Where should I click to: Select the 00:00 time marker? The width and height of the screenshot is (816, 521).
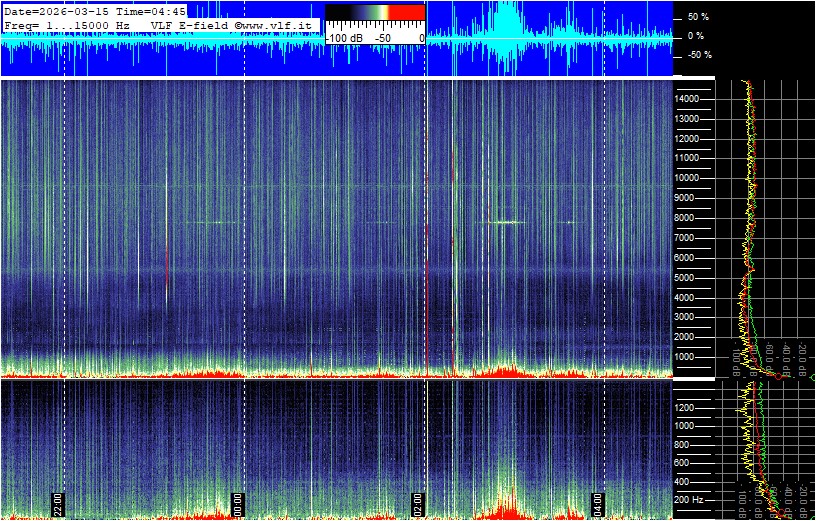coord(237,504)
